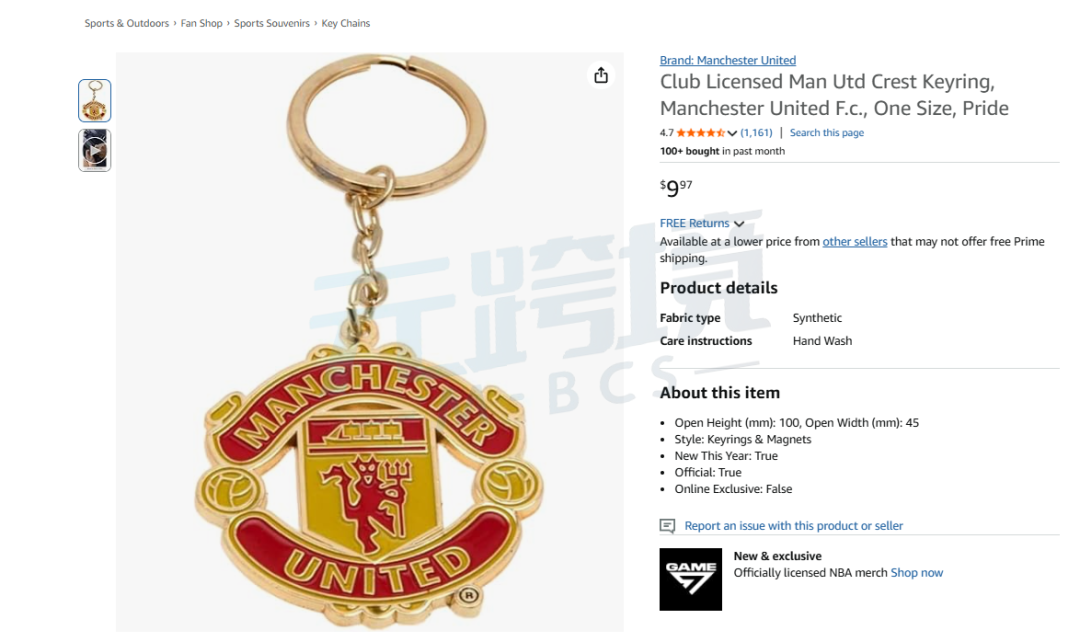The height and width of the screenshot is (642, 1080).
Task: Open the Brand: Manchester United link
Action: [727, 61]
